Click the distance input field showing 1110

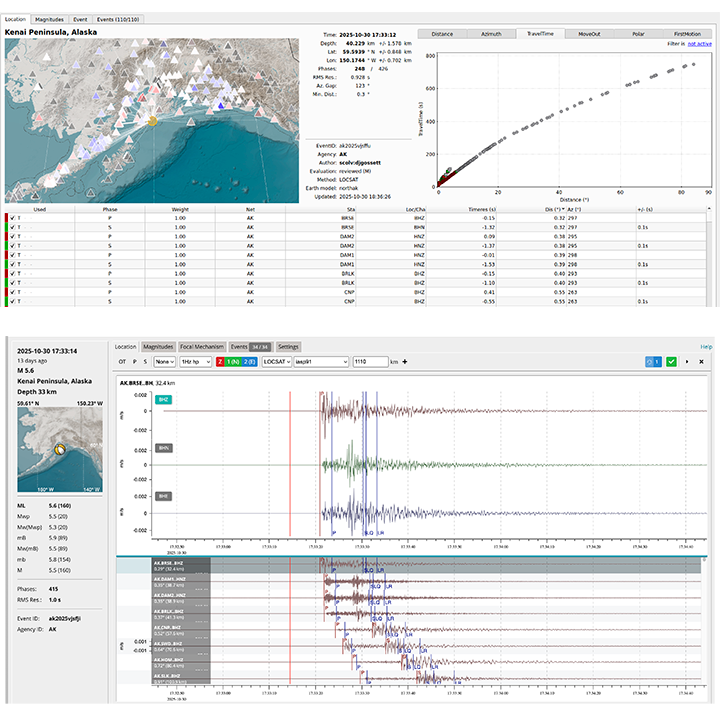click(369, 362)
